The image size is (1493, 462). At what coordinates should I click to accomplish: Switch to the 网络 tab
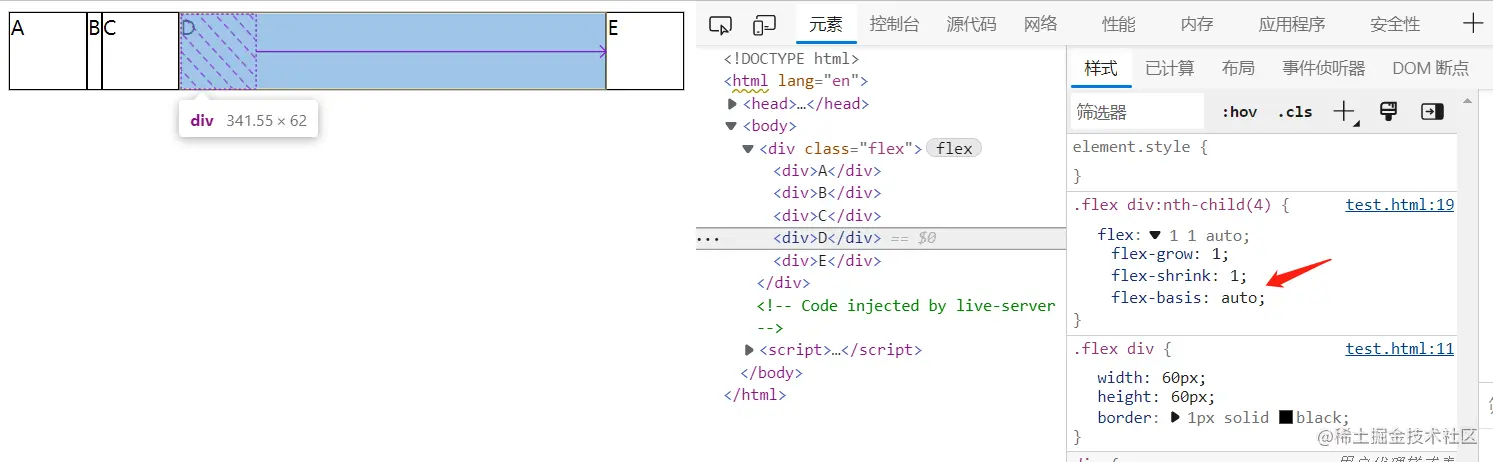click(x=1041, y=25)
